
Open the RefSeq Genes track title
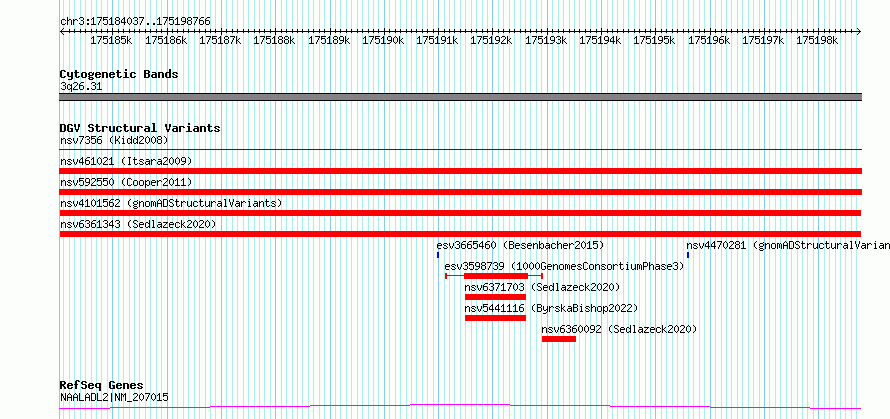101,386
